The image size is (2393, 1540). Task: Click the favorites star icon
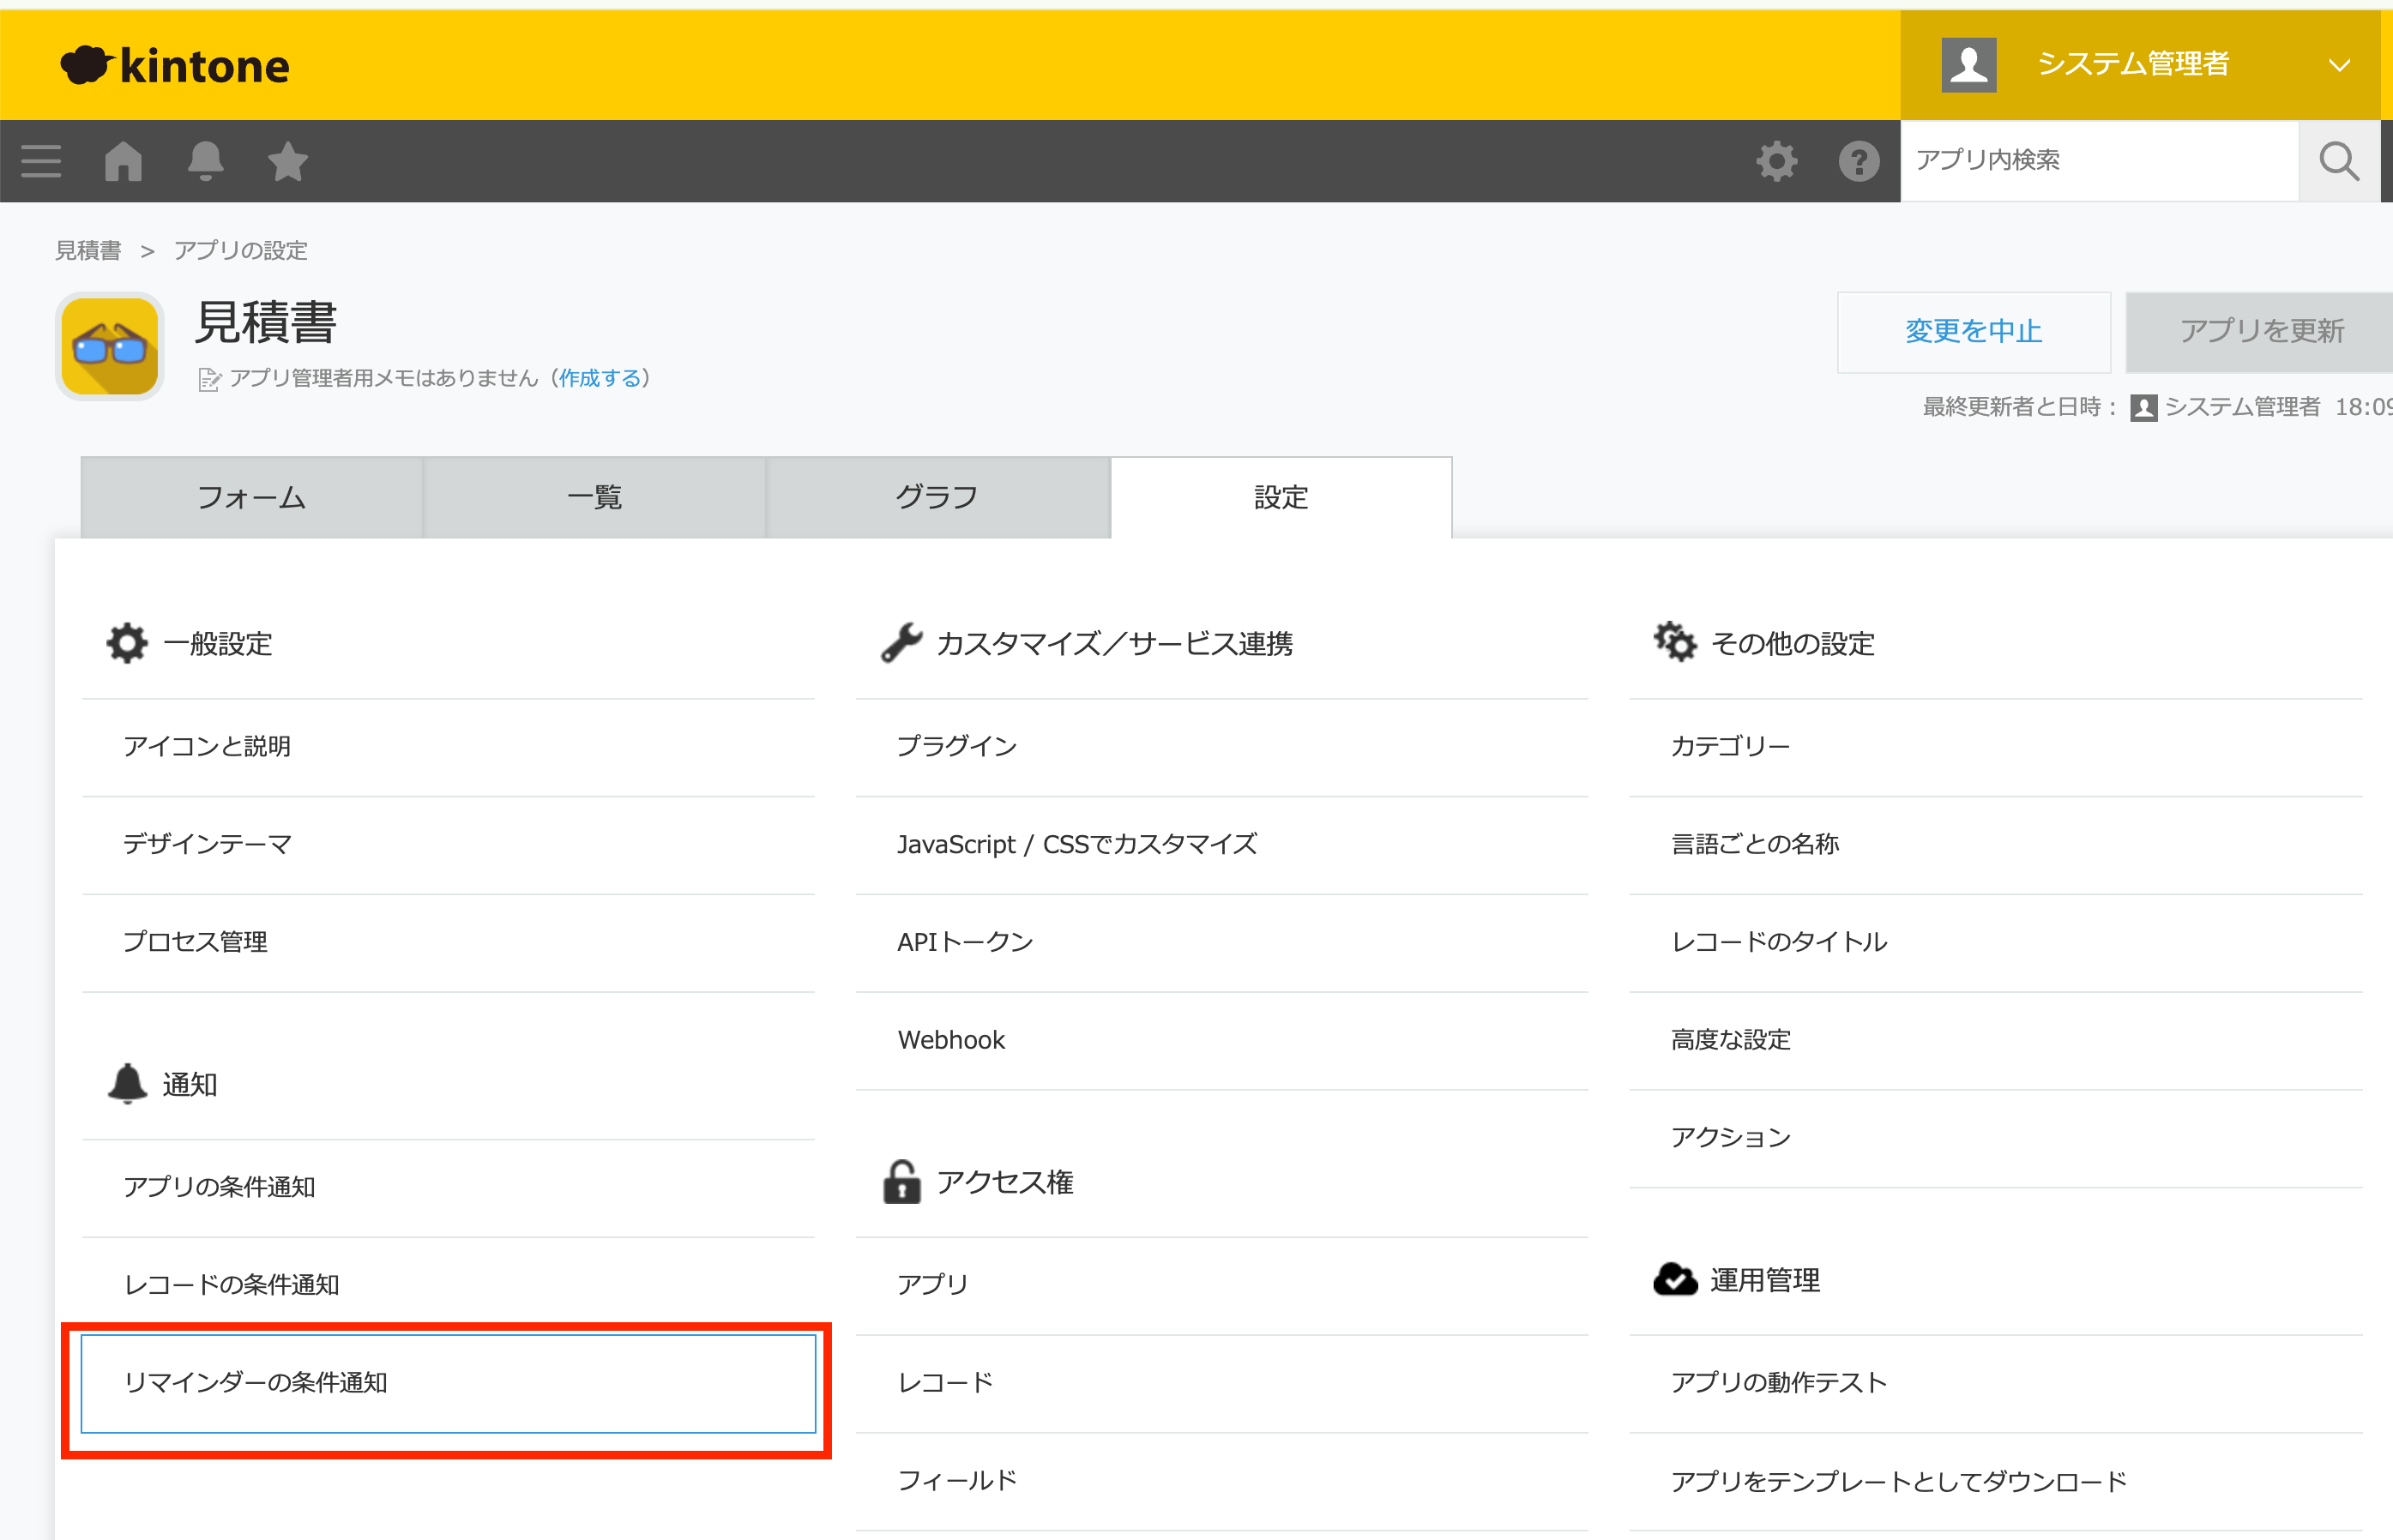click(x=287, y=161)
